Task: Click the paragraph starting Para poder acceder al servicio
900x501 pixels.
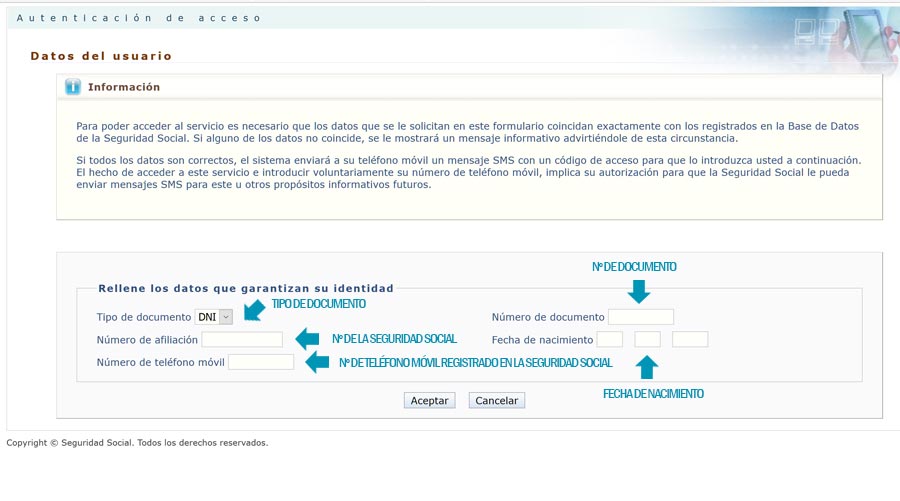Action: [x=467, y=132]
